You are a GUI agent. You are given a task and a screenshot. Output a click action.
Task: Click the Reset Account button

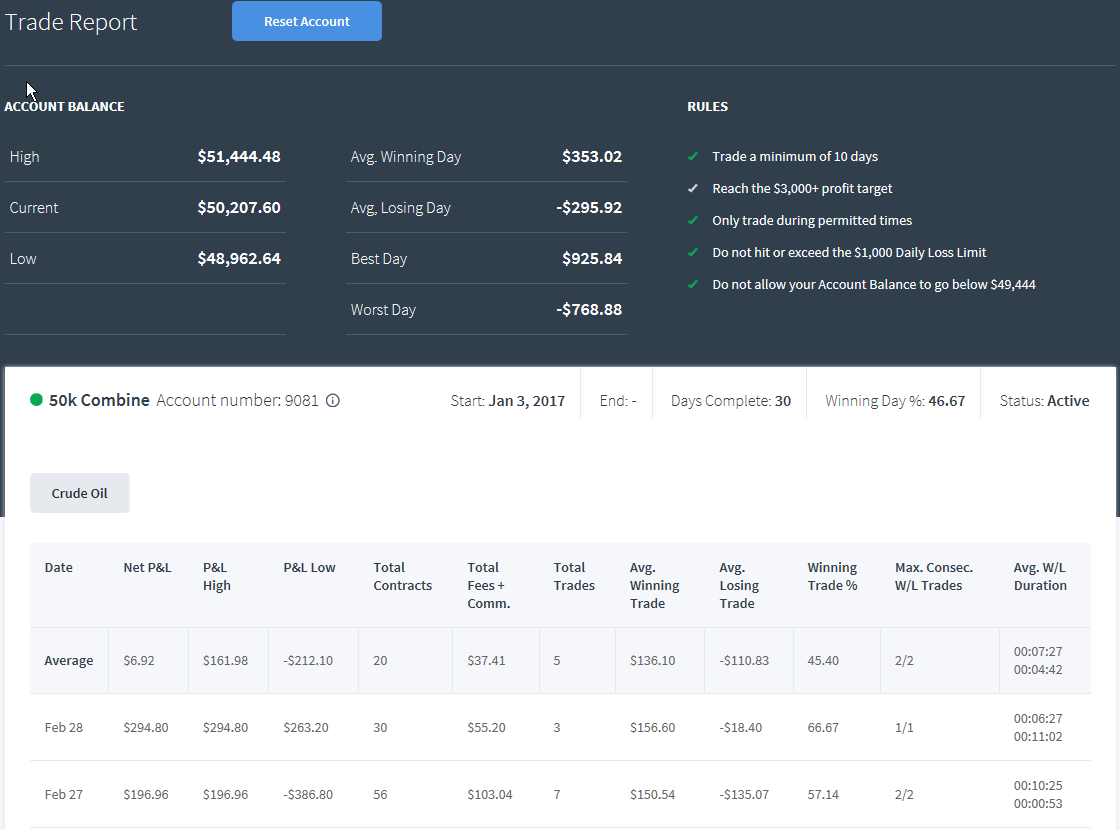click(x=307, y=21)
